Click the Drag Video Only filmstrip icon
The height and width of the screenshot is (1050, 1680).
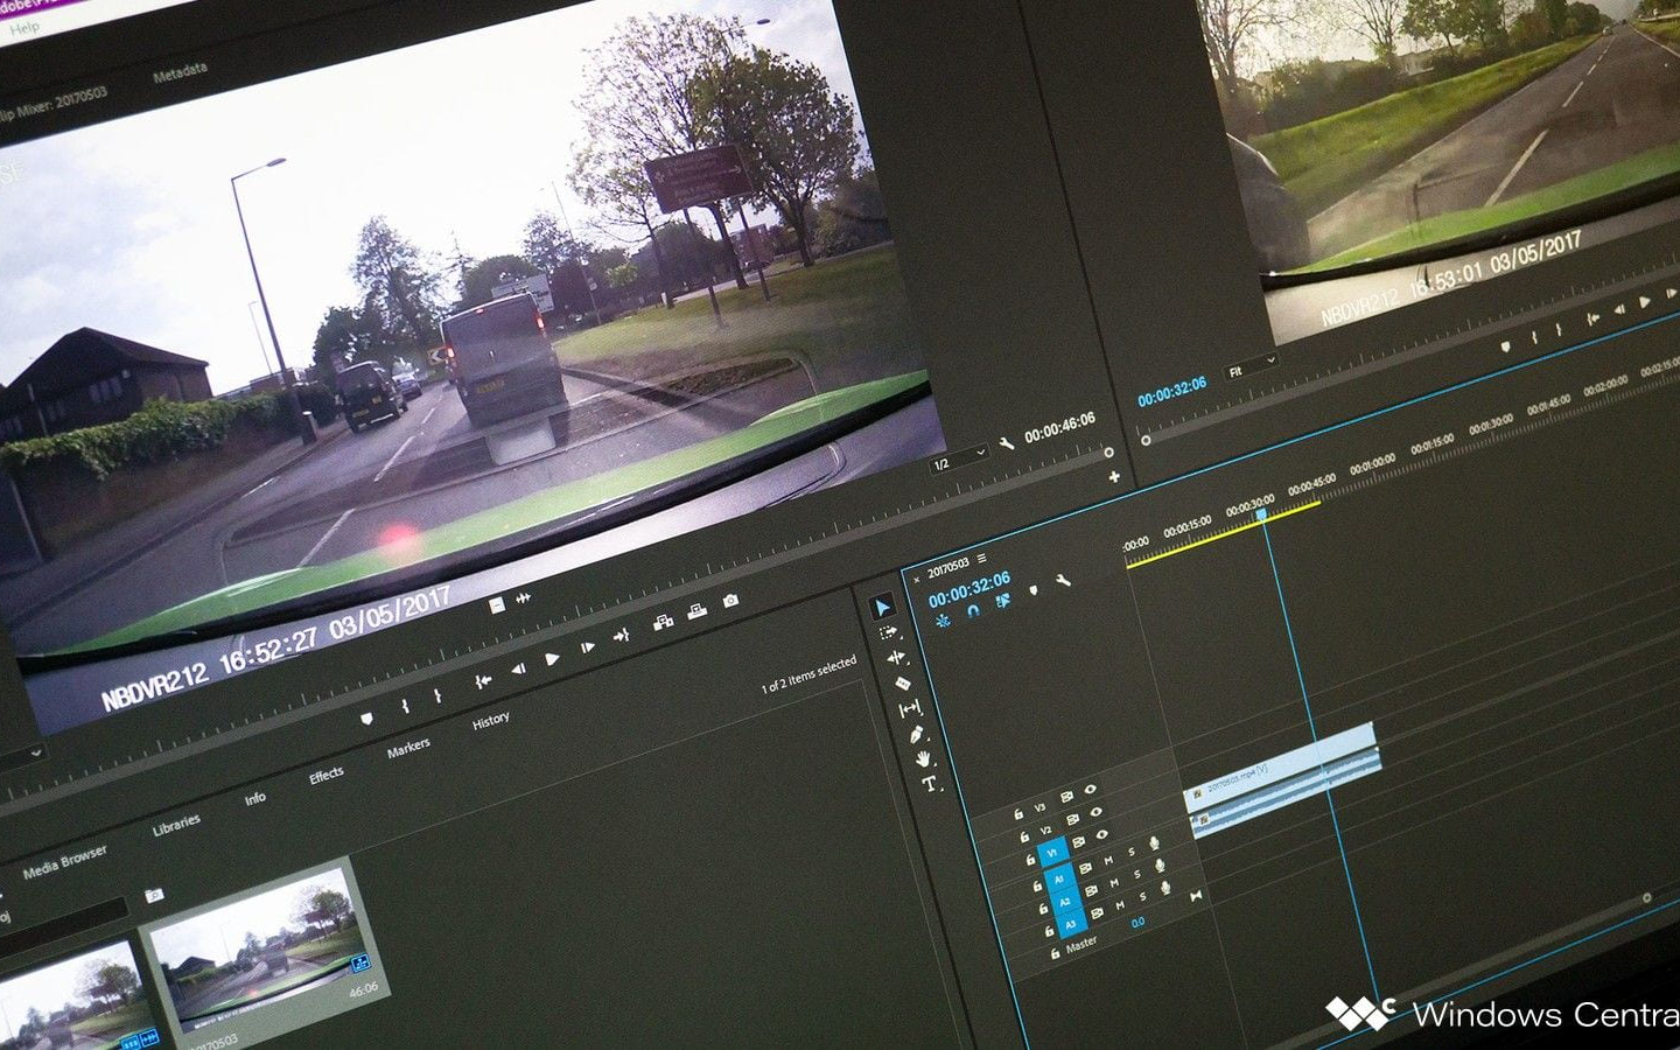[497, 606]
